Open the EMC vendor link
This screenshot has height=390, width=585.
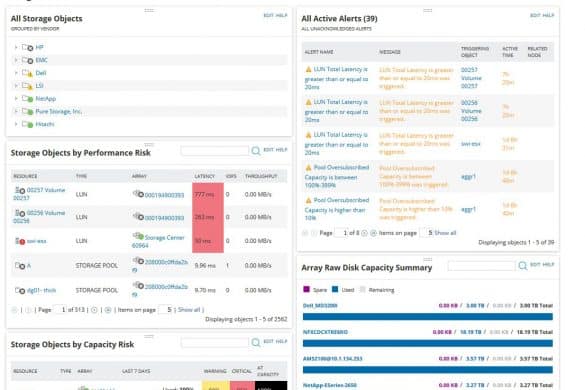[41, 60]
